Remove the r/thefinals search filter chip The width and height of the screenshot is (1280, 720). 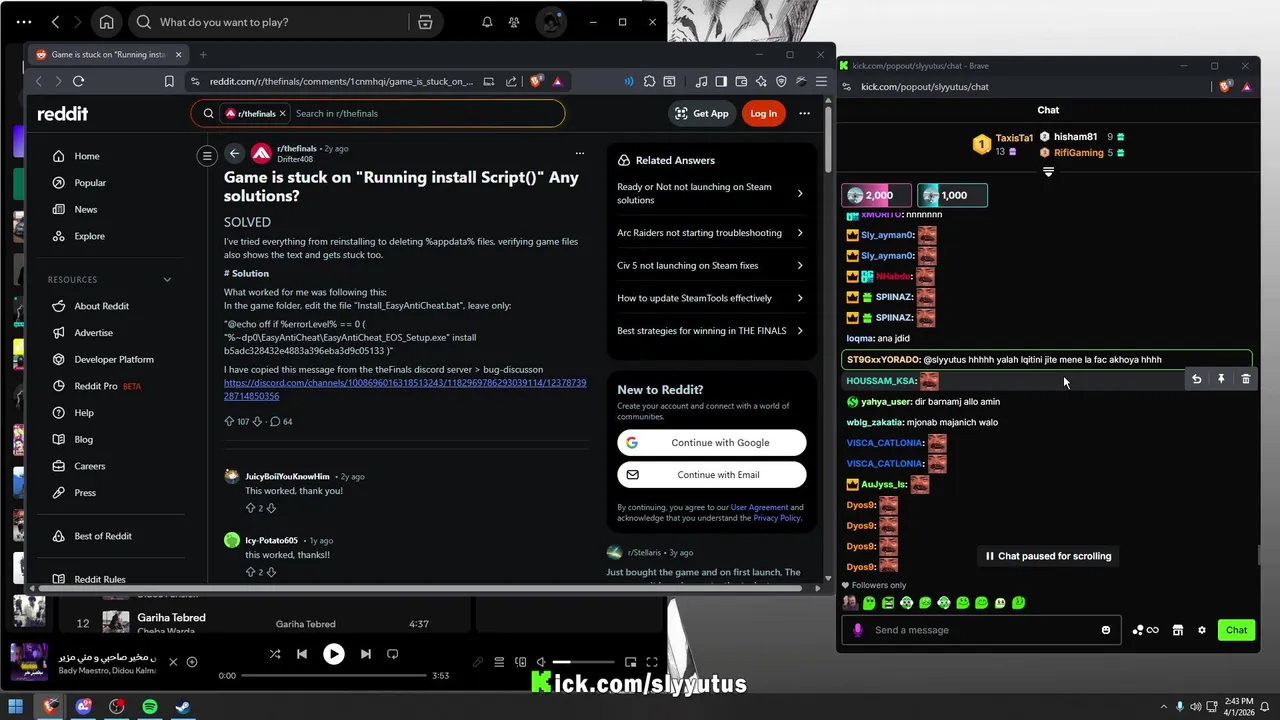pos(282,114)
